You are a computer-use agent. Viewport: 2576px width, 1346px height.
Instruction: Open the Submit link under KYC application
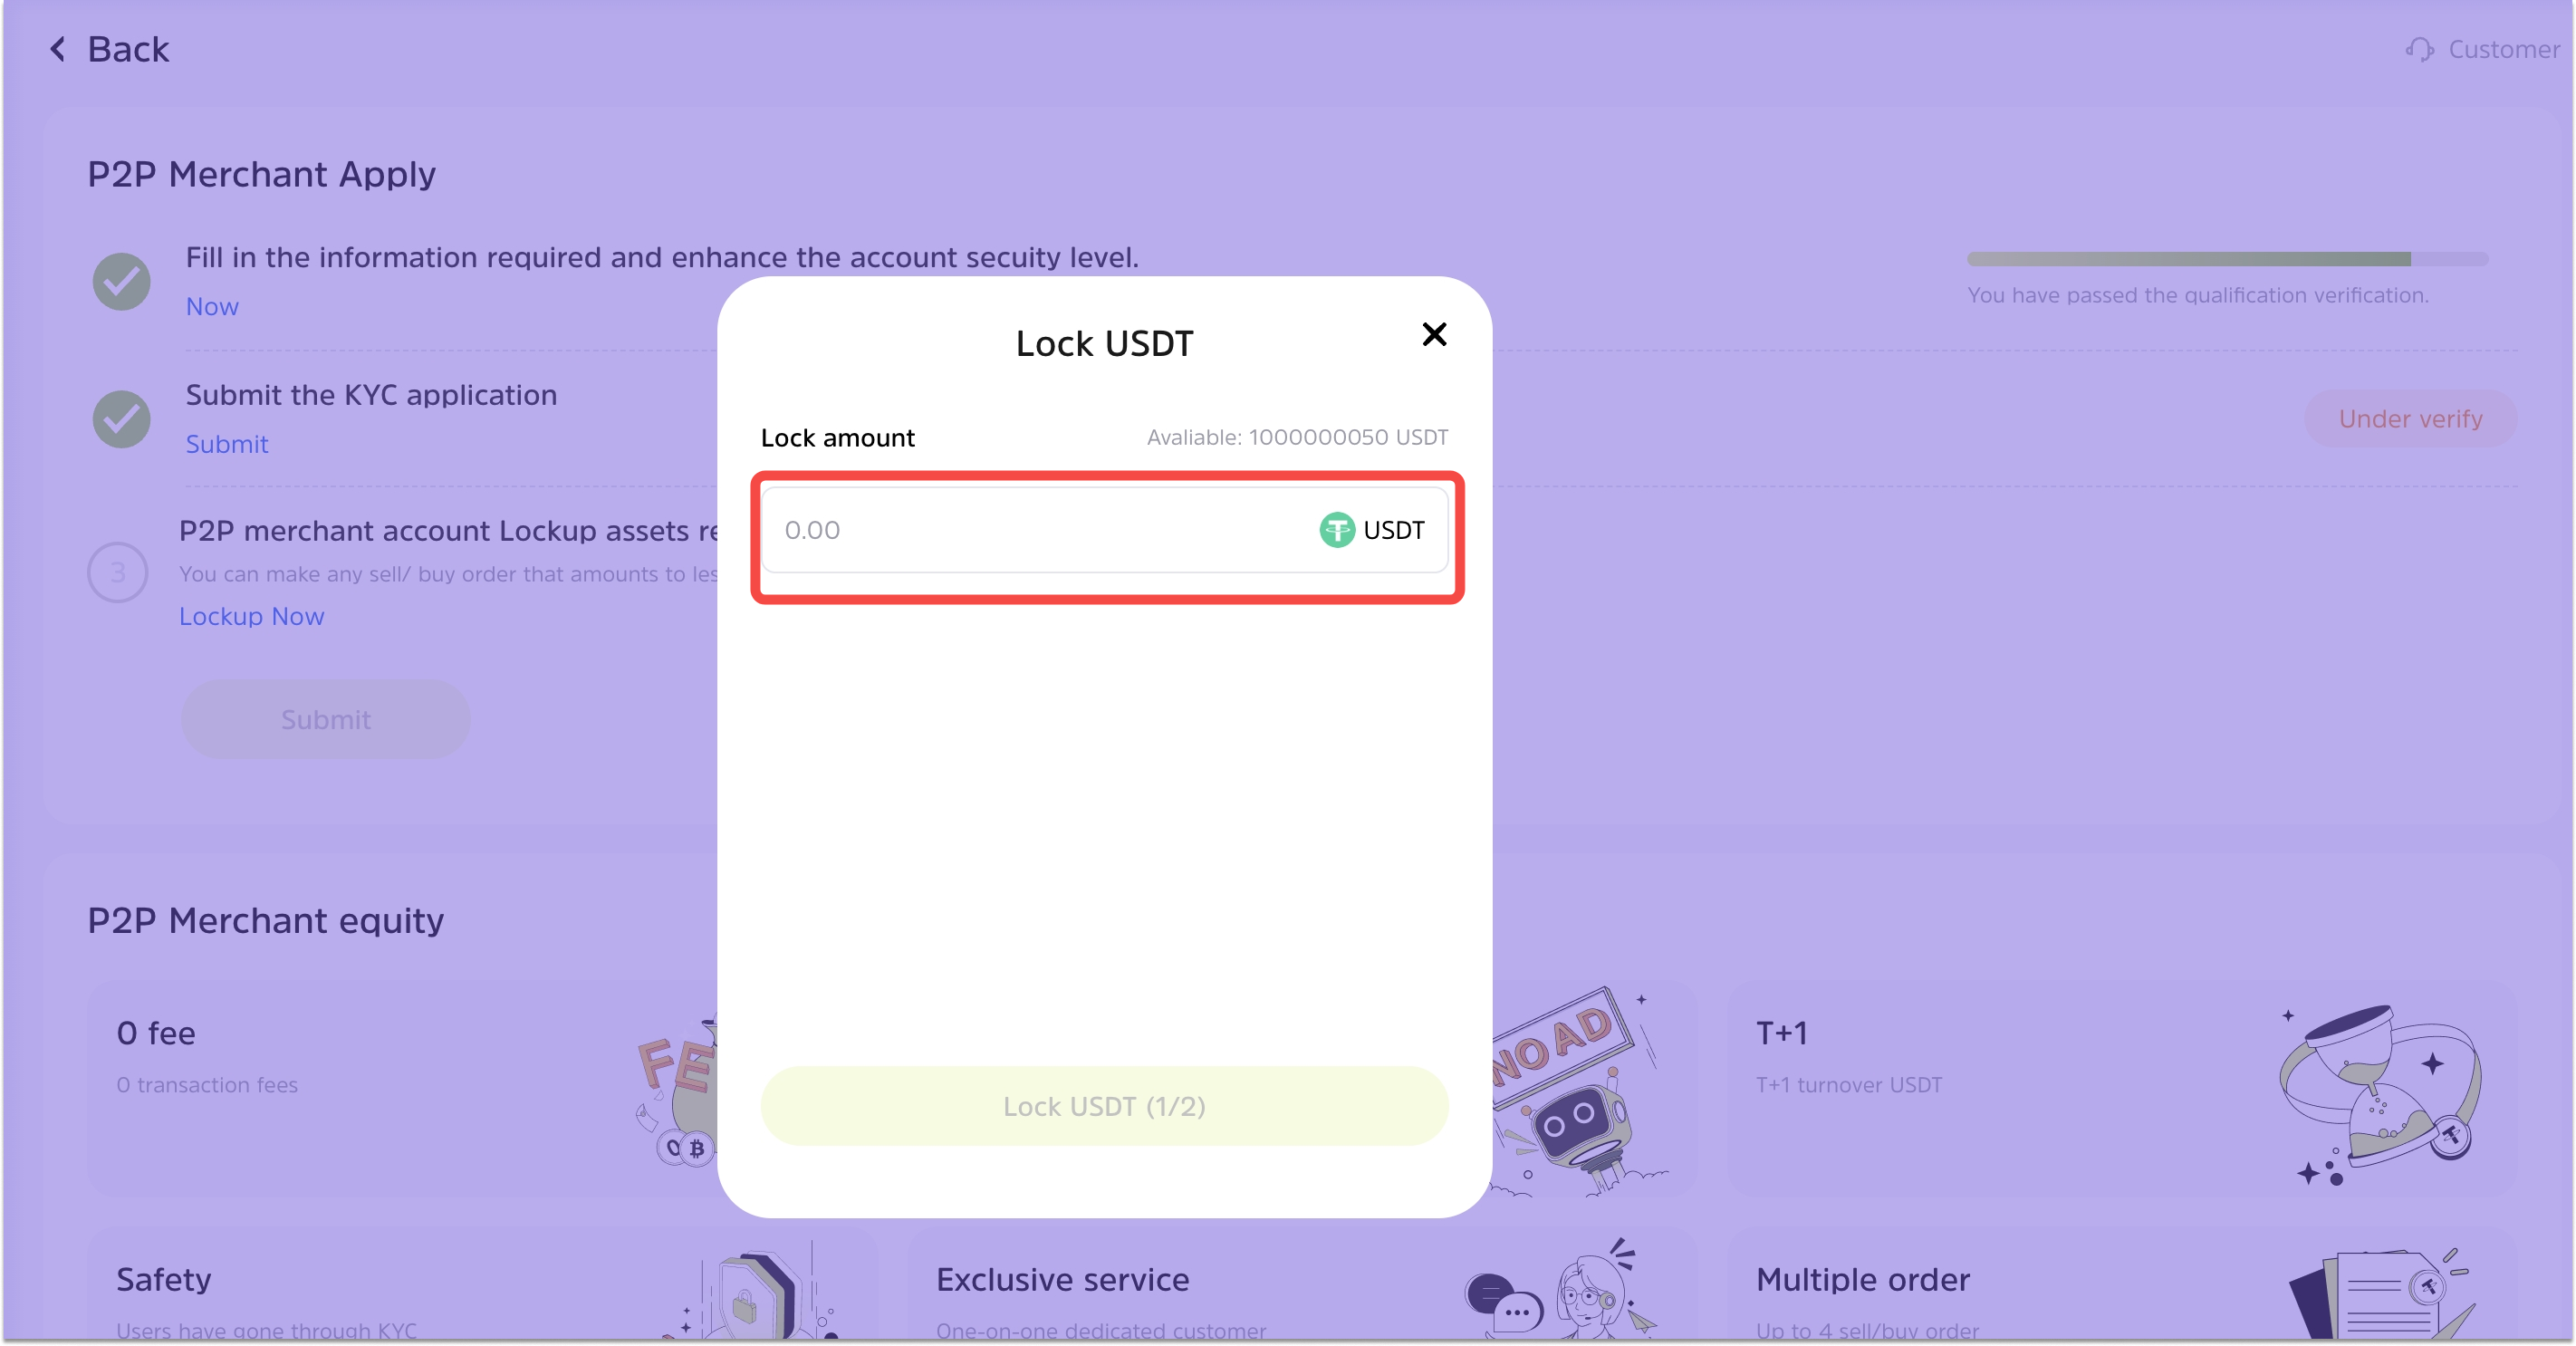tap(227, 444)
